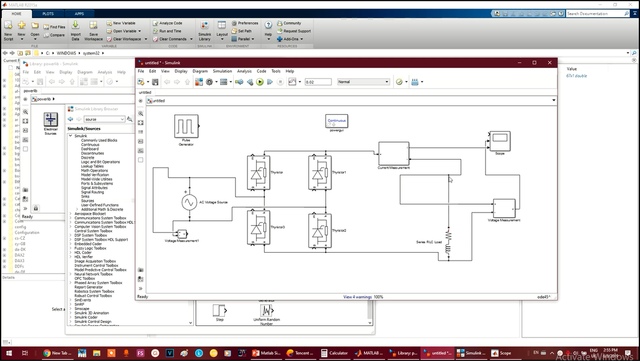Select Sinks in the library tree

click(x=85, y=196)
